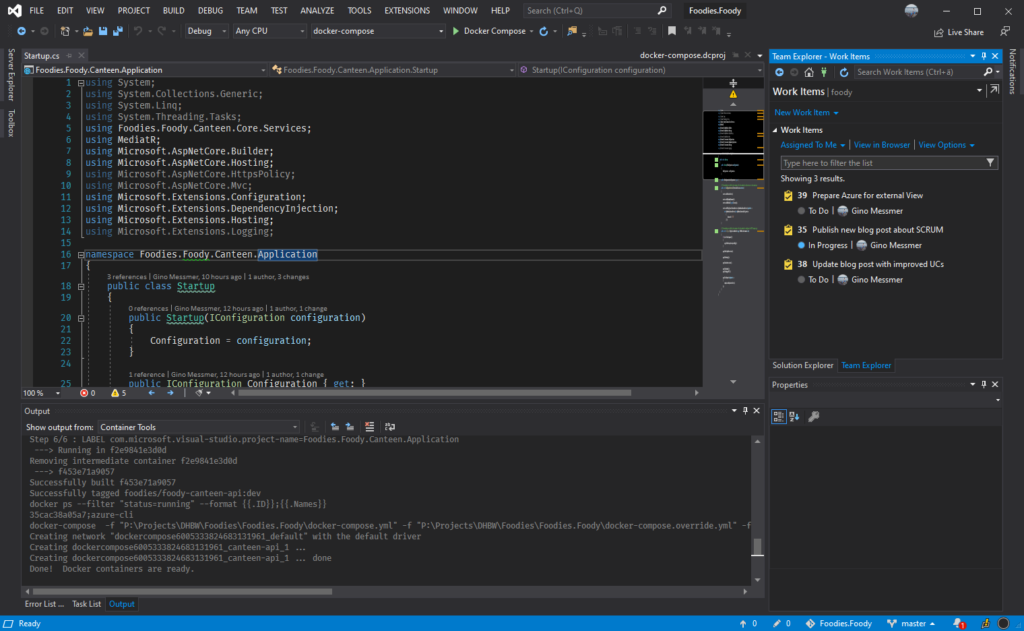Open the Debug solution configuration dropdown
This screenshot has width=1024, height=631.
click(207, 31)
